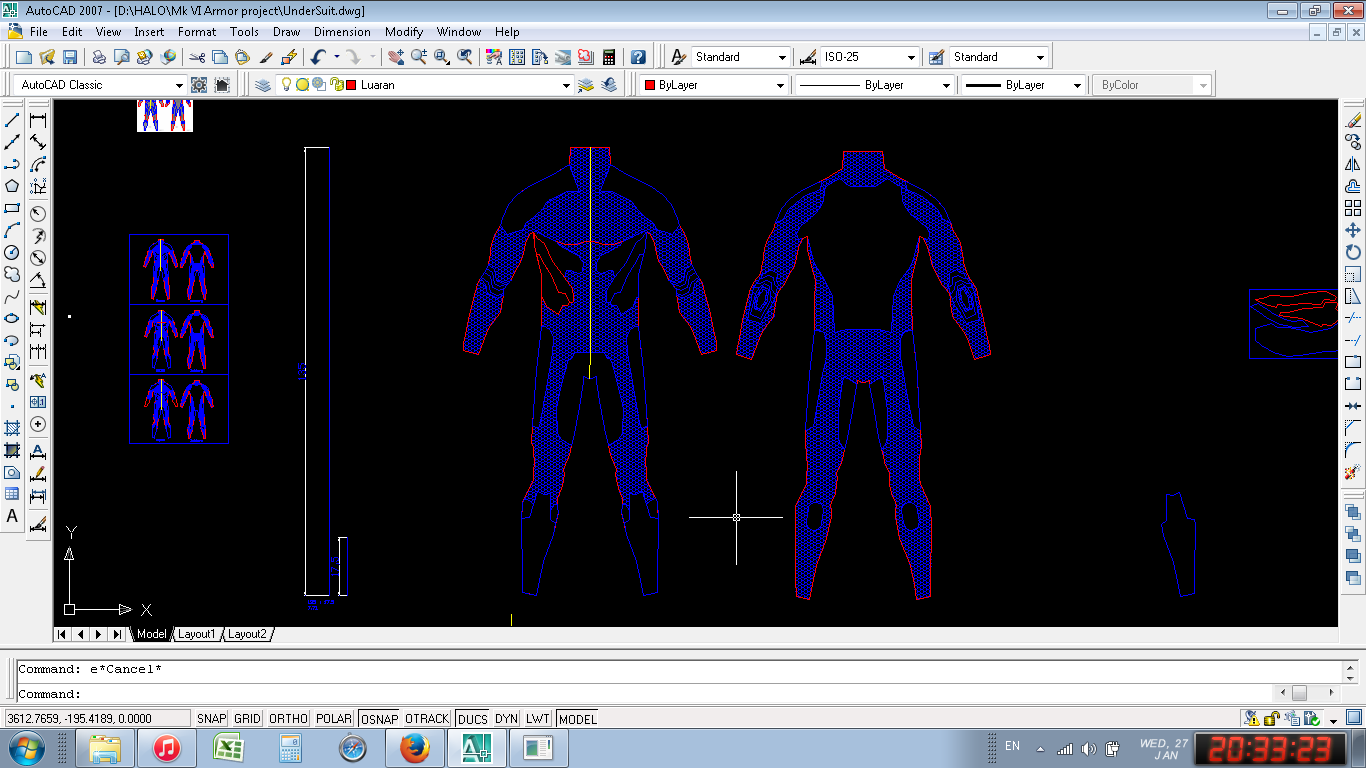The image size is (1366, 768).
Task: Select the Line draw tool
Action: click(x=12, y=120)
